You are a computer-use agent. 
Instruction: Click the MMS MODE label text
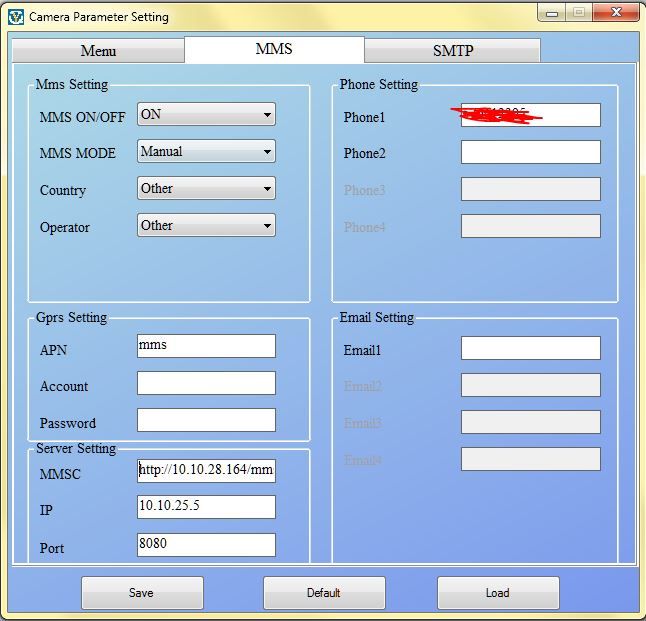77,153
